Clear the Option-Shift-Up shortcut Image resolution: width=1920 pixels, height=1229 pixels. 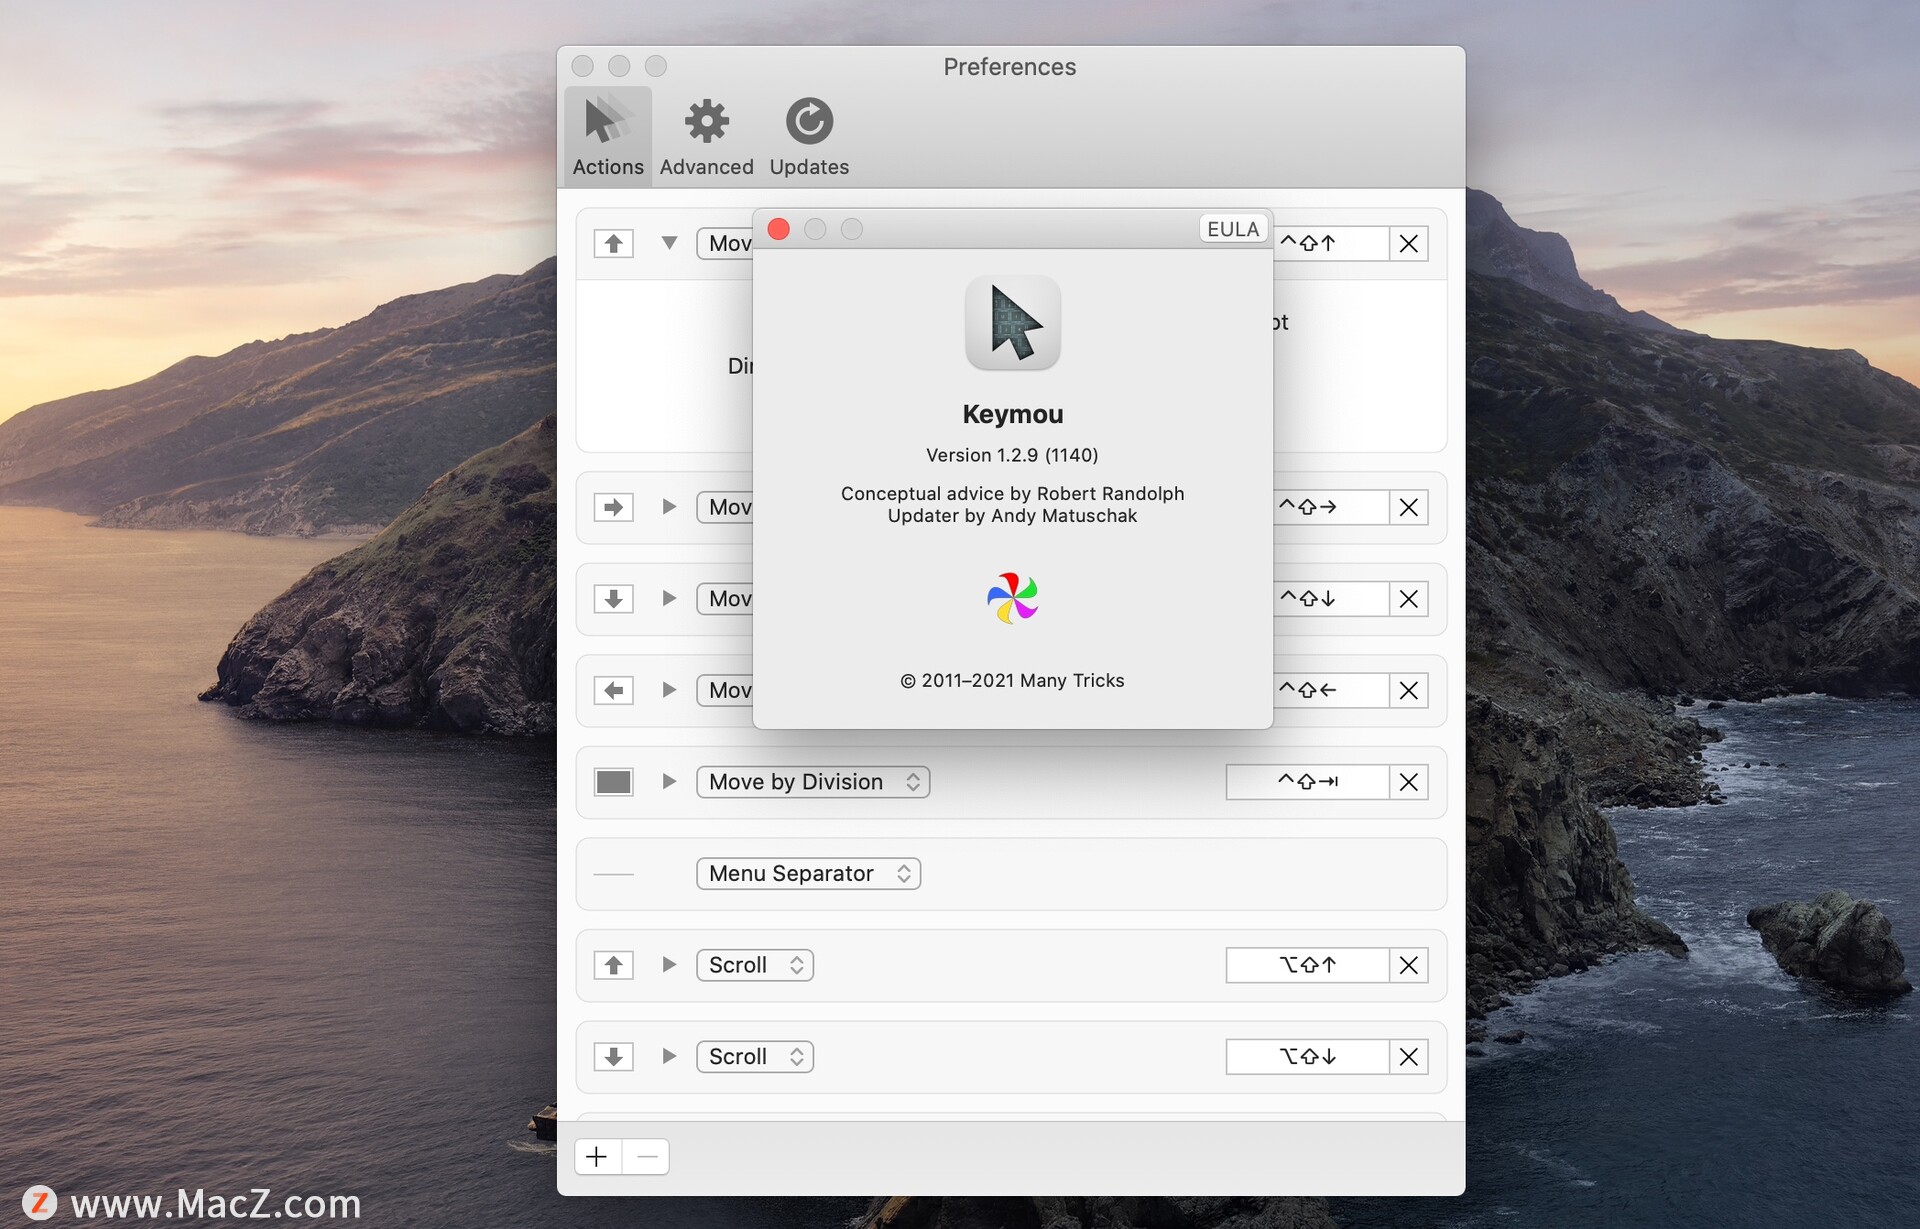(1408, 965)
